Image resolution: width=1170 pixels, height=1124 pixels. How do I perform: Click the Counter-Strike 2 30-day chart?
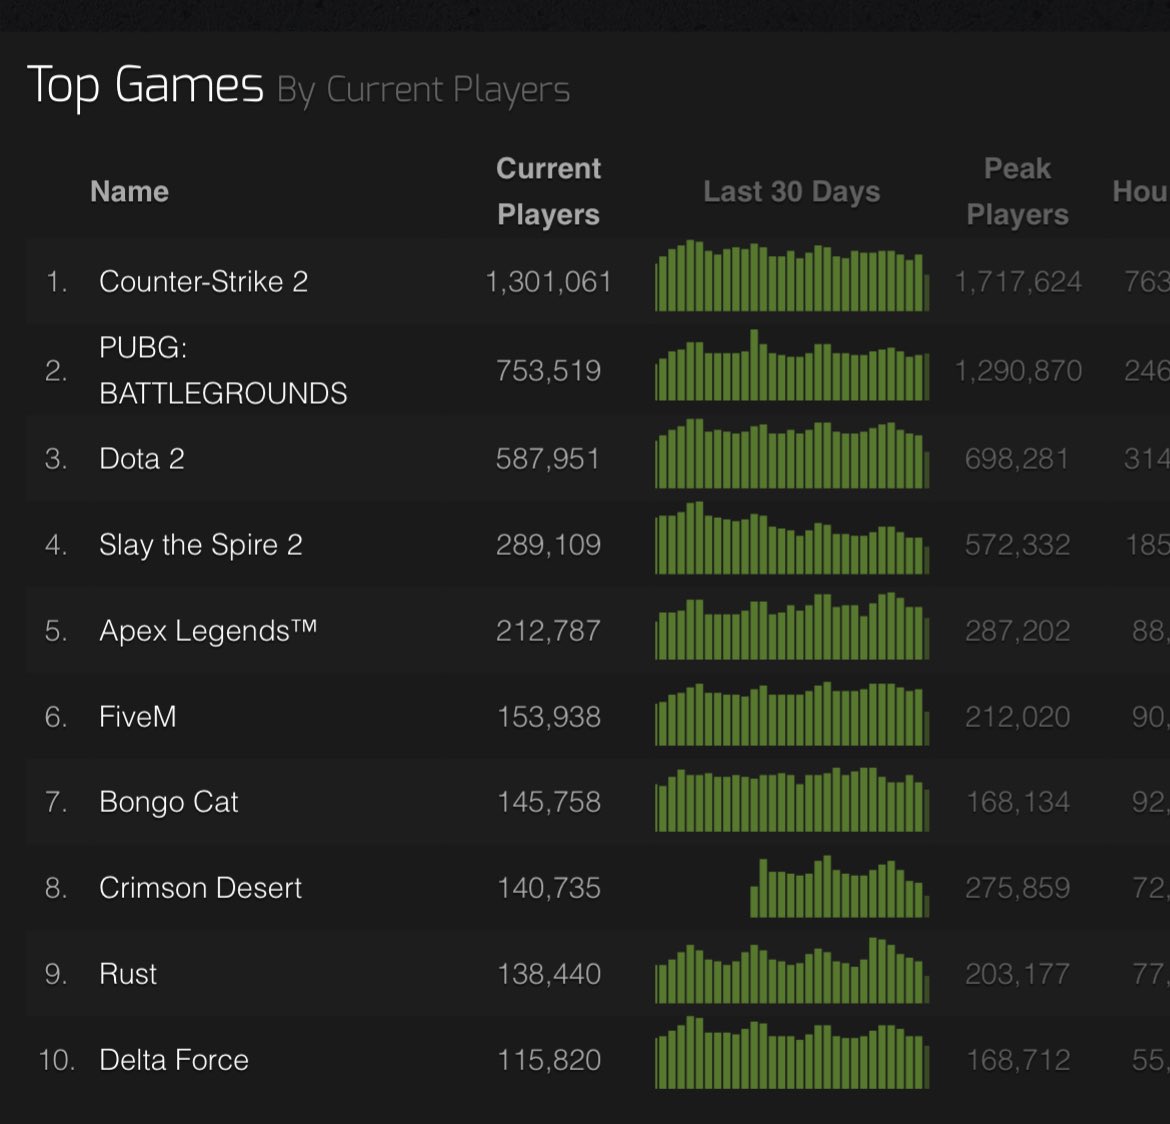click(792, 275)
